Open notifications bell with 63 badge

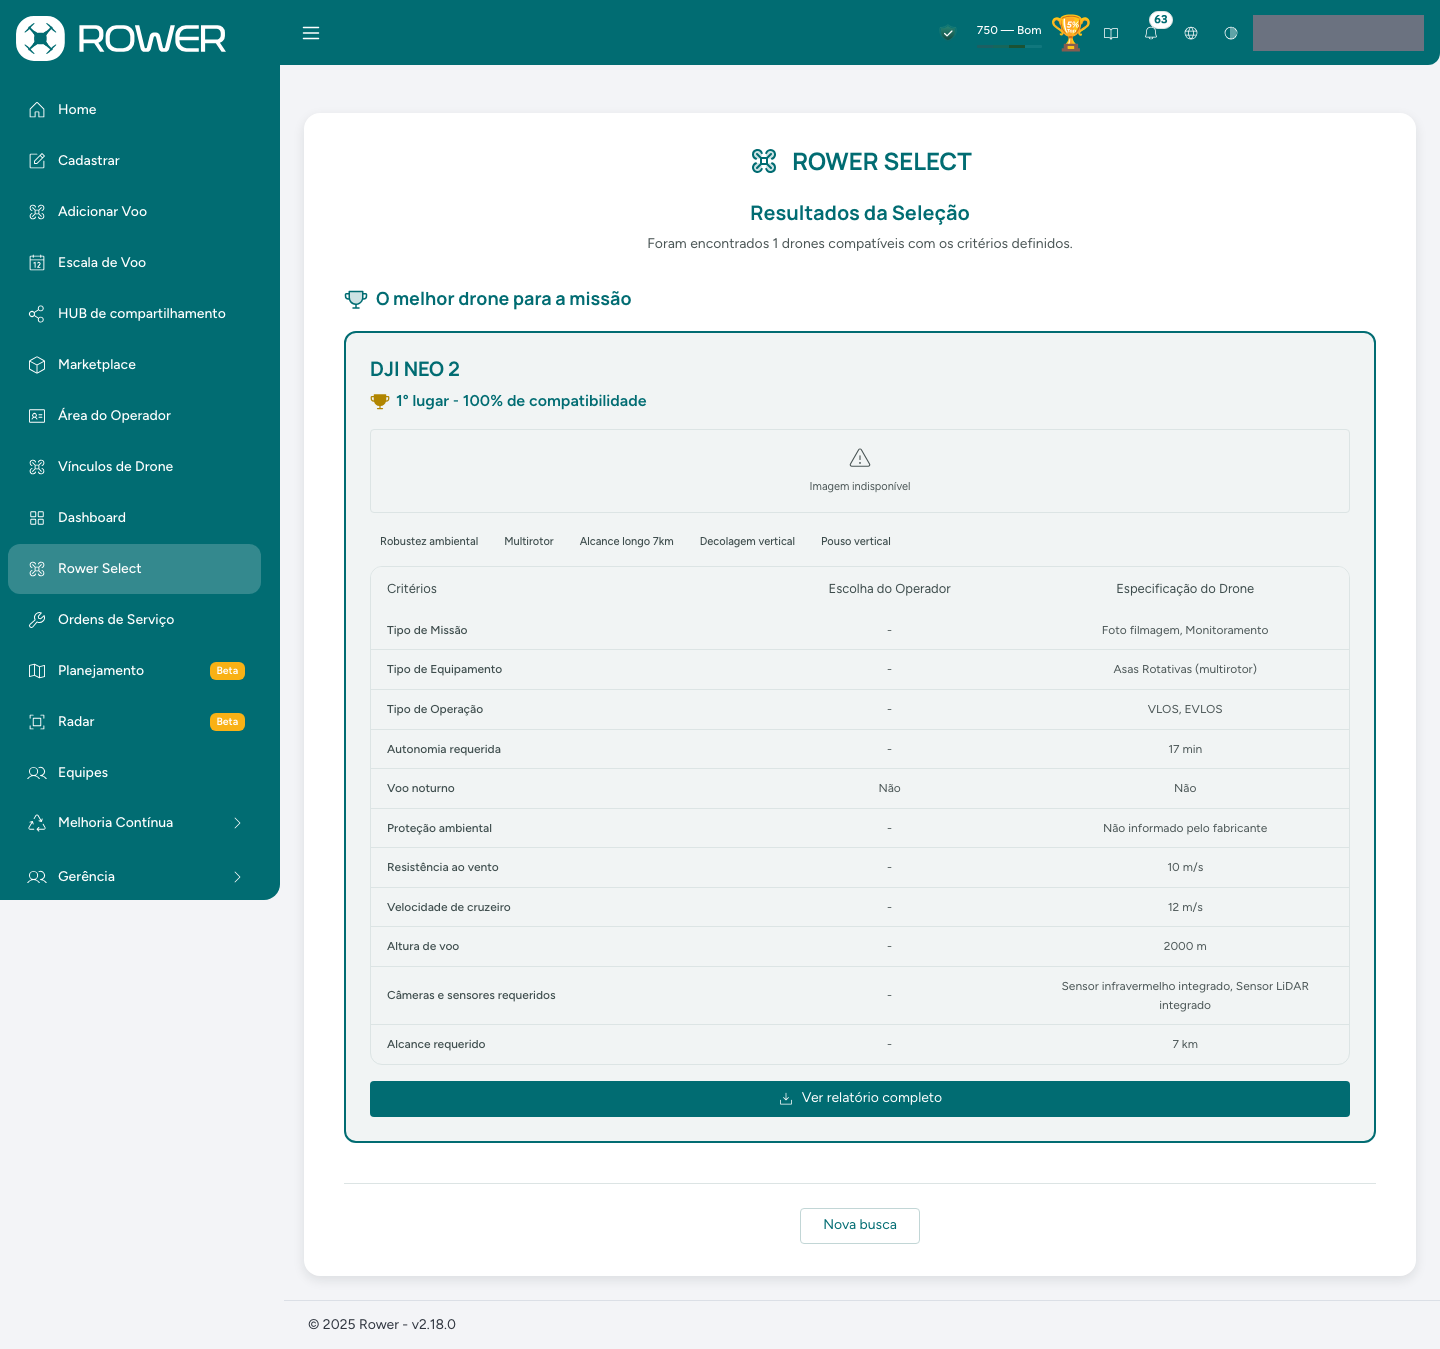1151,32
